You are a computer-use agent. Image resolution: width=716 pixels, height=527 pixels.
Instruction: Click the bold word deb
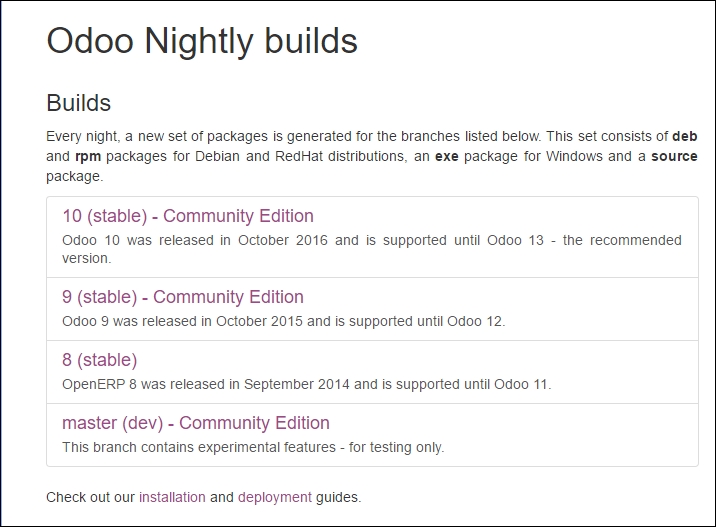684,136
